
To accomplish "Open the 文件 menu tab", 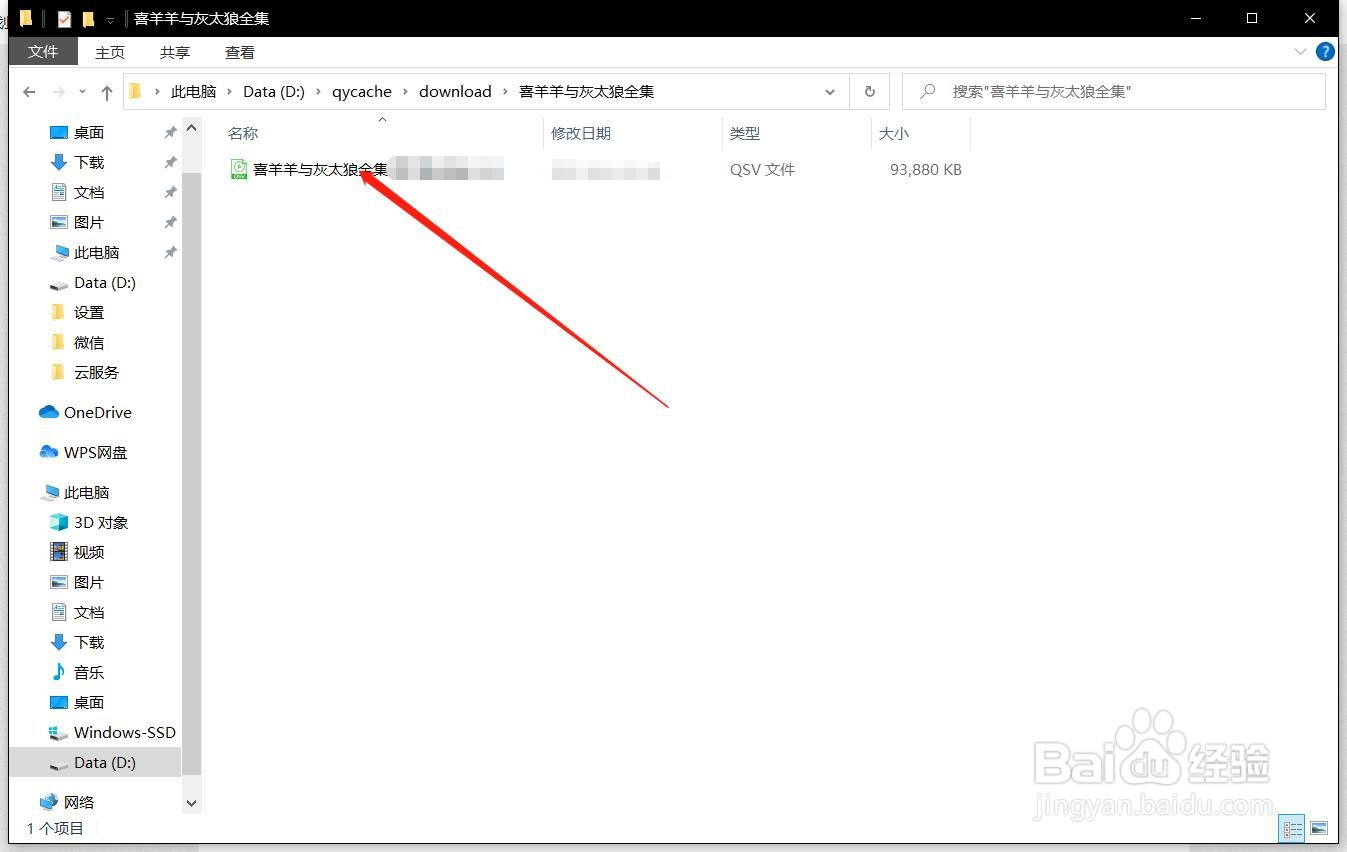I will click(x=43, y=51).
